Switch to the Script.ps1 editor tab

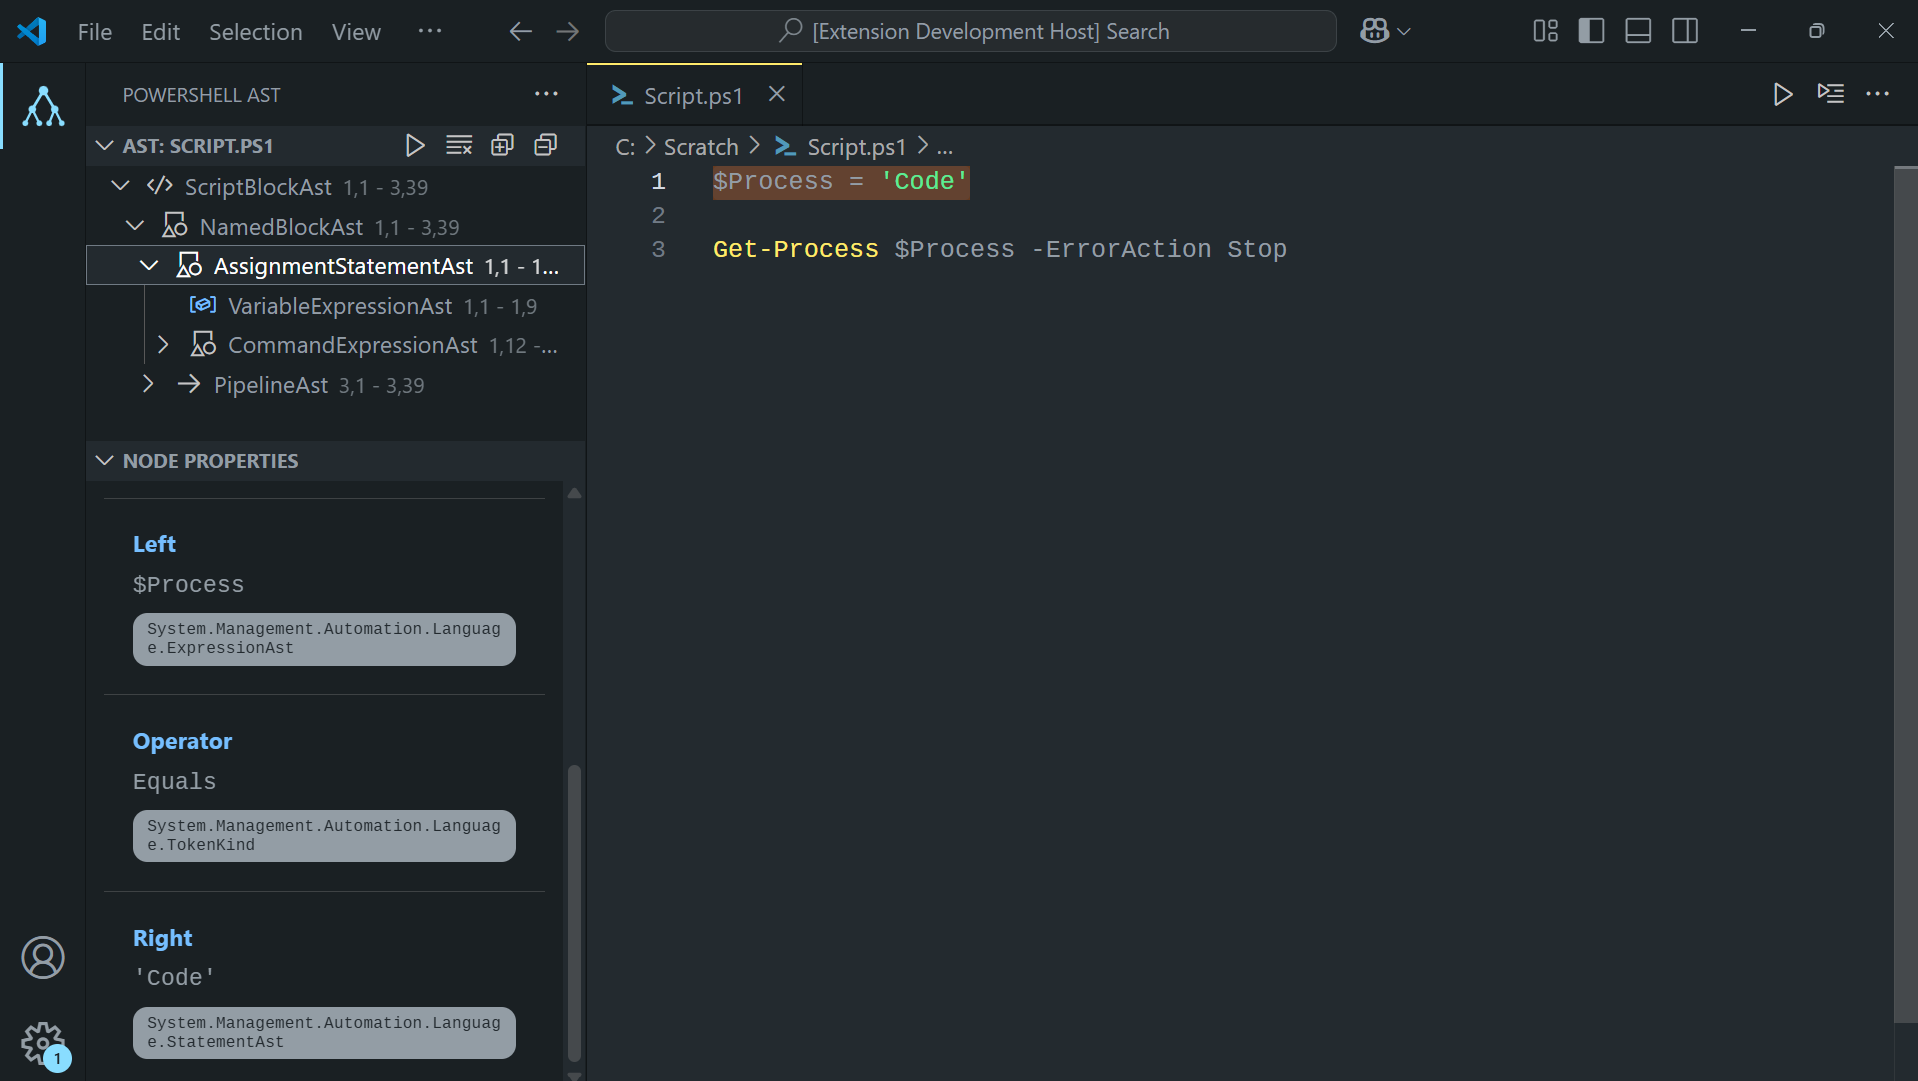tap(693, 96)
